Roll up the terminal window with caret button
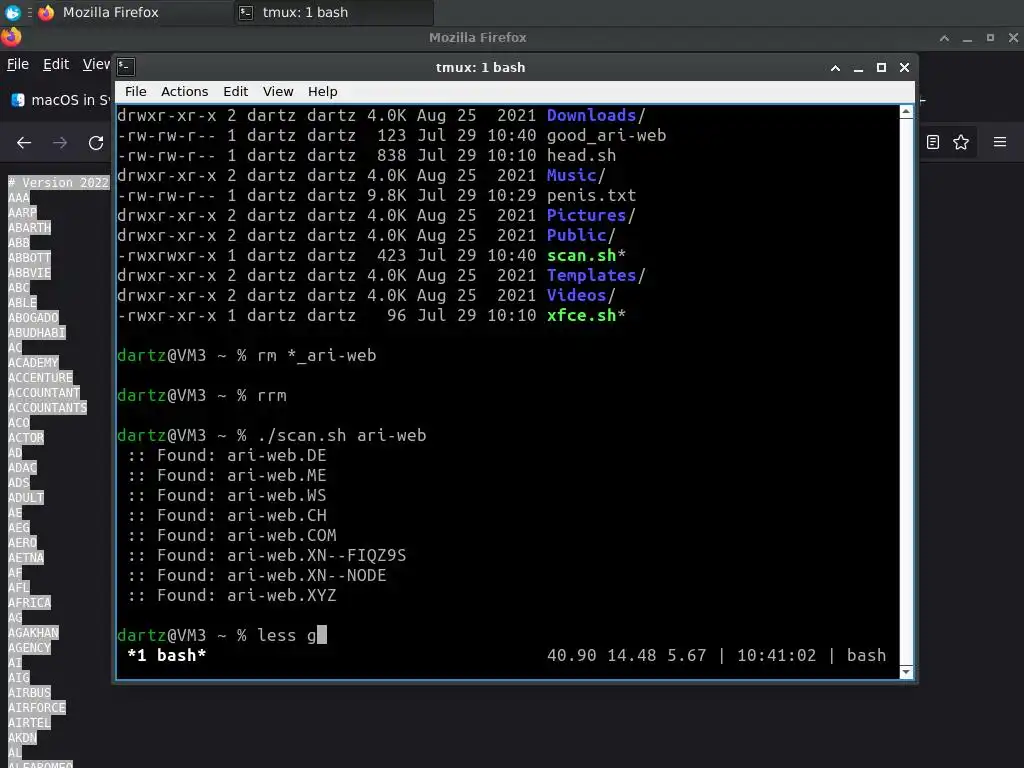 (x=835, y=67)
